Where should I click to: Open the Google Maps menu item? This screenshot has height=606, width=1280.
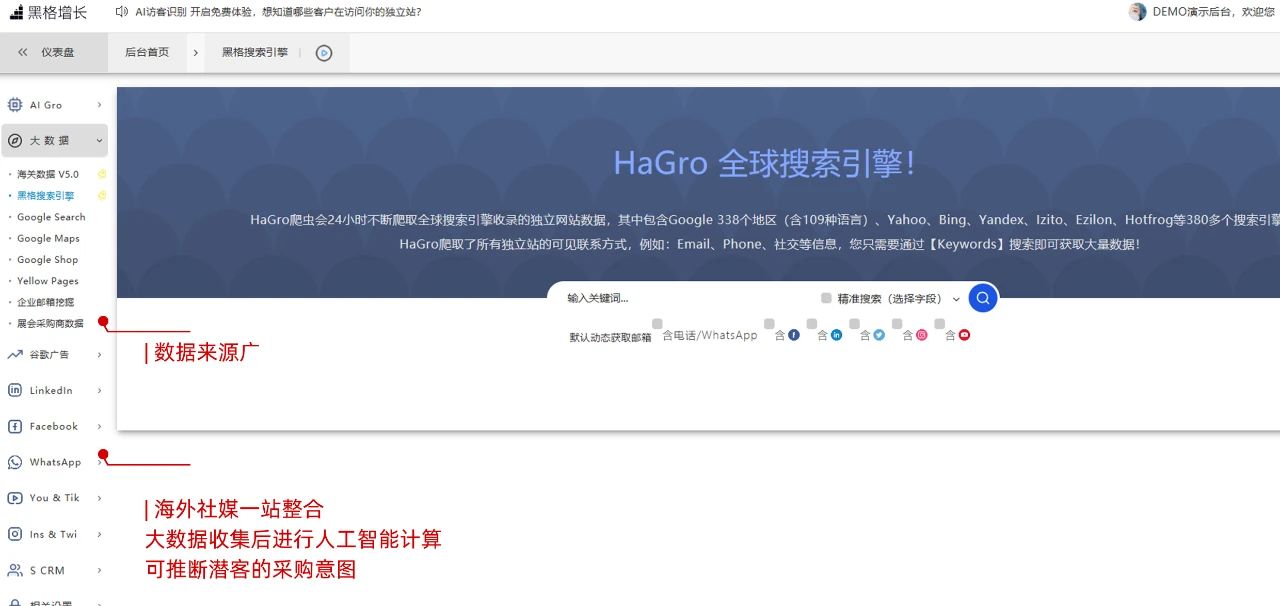[48, 239]
